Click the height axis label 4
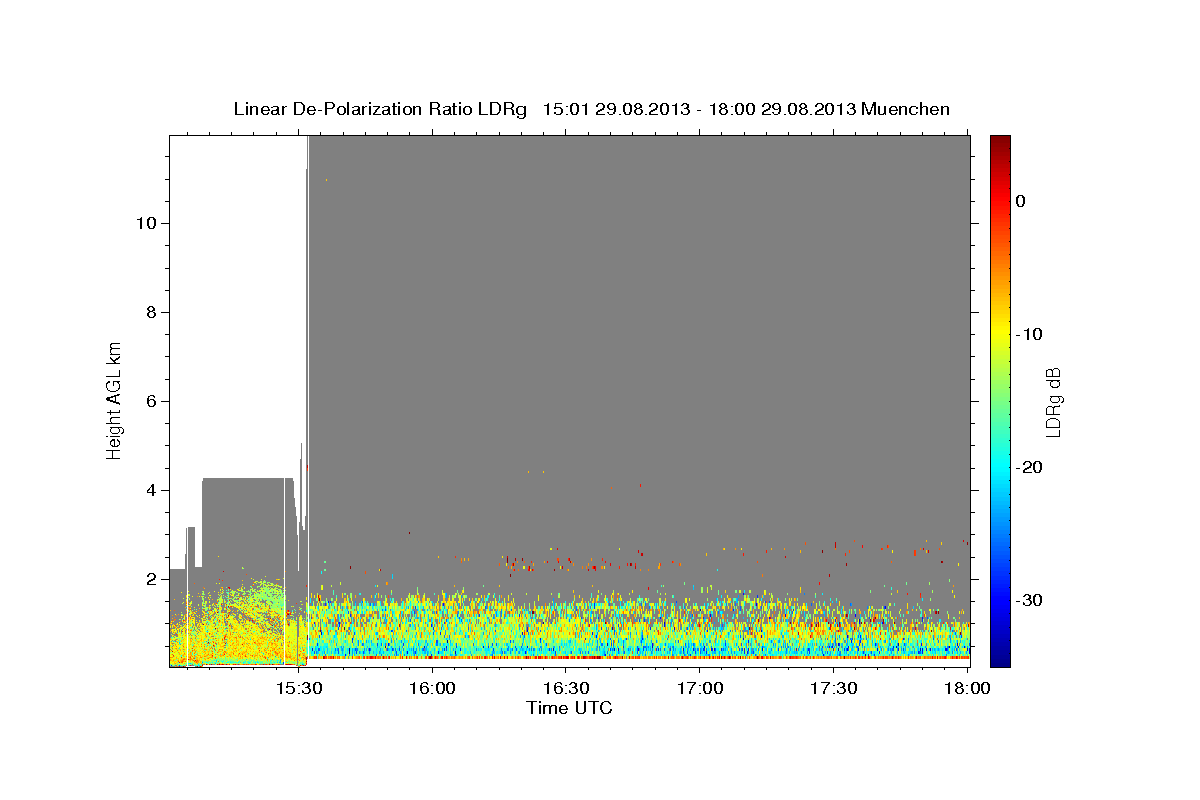 tap(149, 490)
